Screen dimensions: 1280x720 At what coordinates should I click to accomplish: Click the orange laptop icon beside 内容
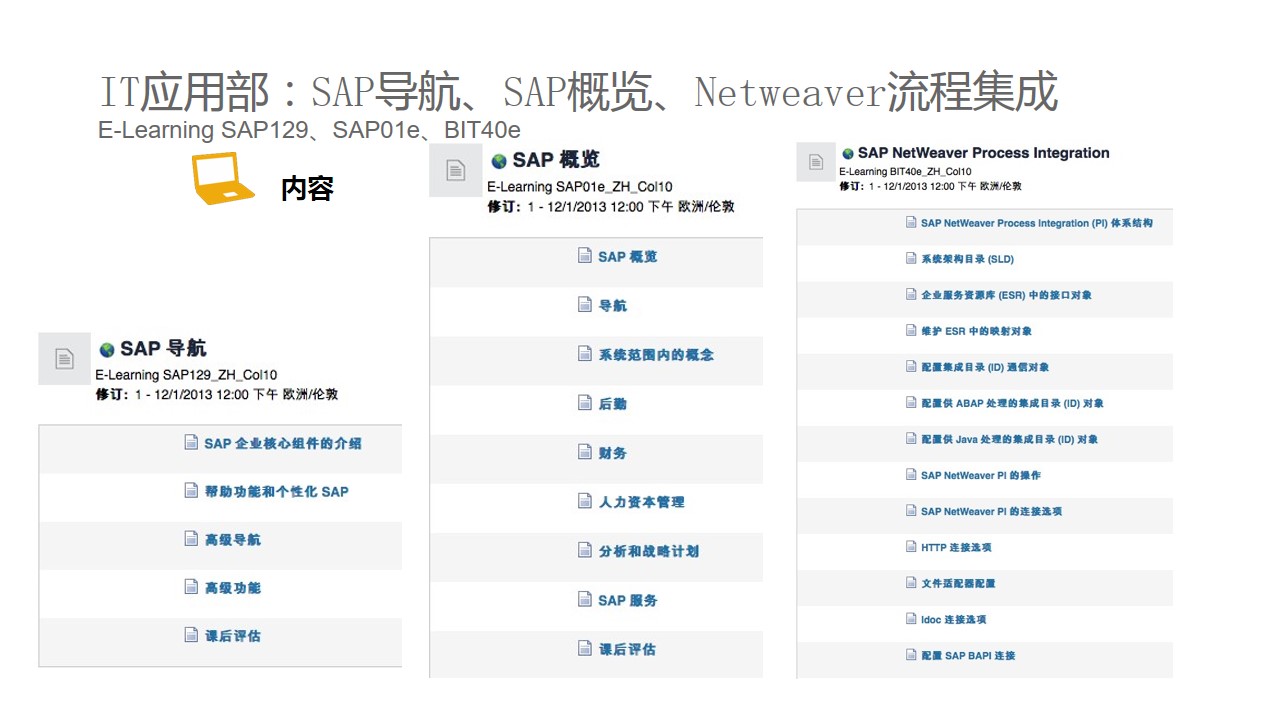tap(223, 178)
